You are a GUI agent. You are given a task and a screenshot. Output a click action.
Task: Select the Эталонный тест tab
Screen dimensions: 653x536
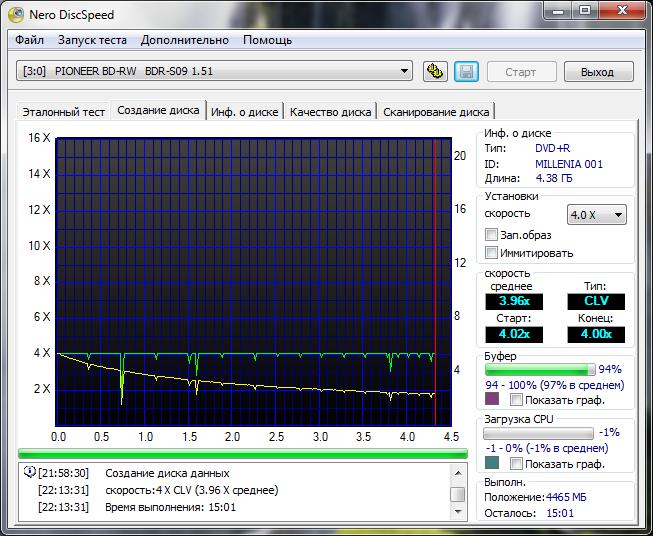coord(64,112)
